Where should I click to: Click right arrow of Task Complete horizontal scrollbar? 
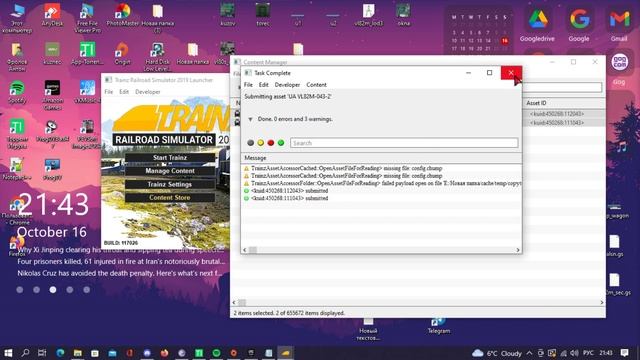518,250
